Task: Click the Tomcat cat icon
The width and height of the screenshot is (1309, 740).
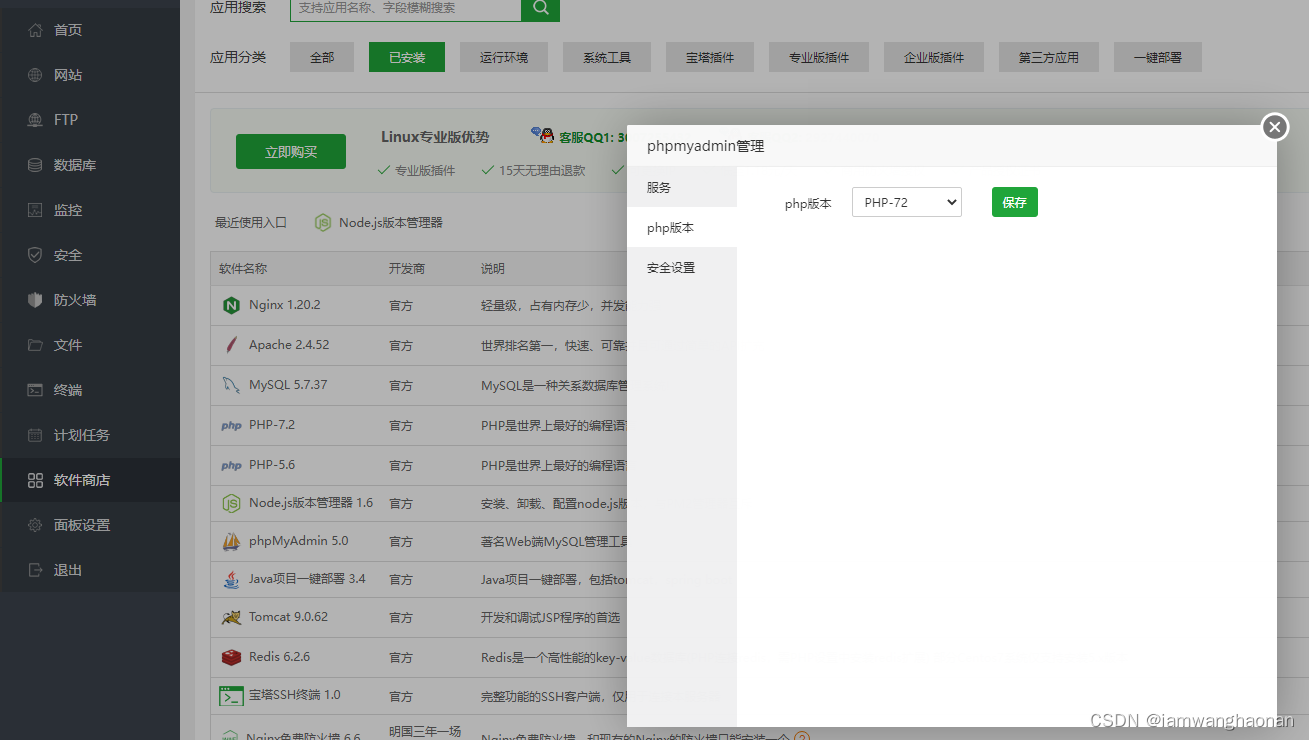Action: (x=231, y=617)
